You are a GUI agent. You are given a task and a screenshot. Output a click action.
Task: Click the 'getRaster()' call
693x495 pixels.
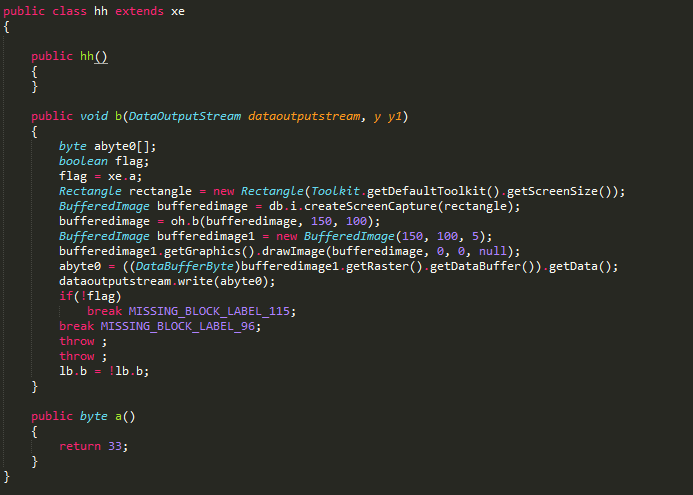384,267
